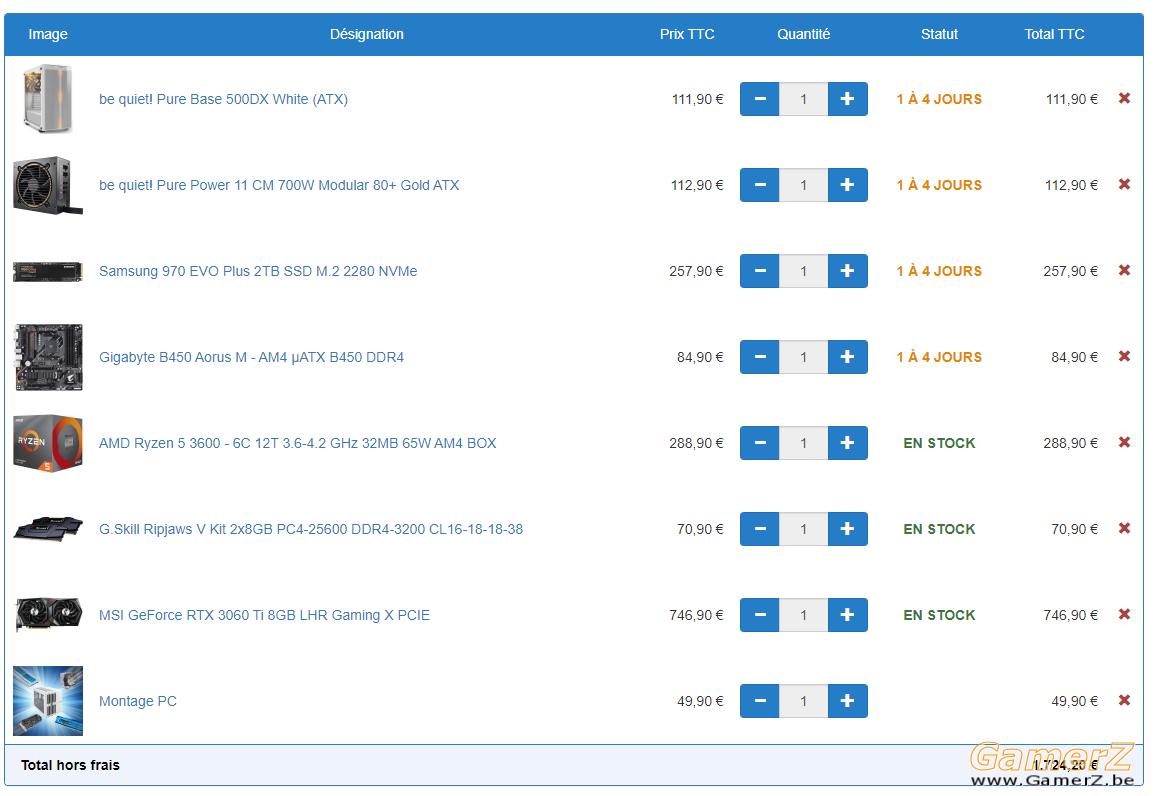Reduce Samsung 970 EVO Plus quantity

click(760, 271)
